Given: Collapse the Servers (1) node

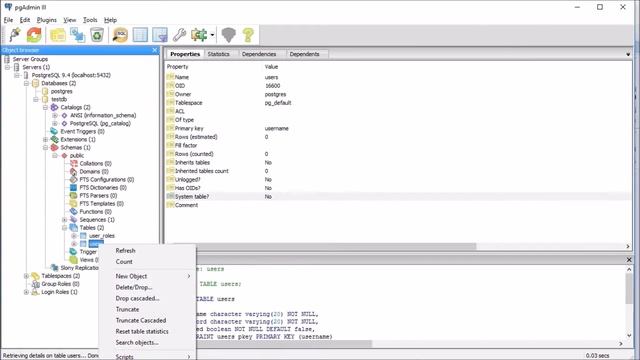Looking at the screenshot, I should point(7,67).
